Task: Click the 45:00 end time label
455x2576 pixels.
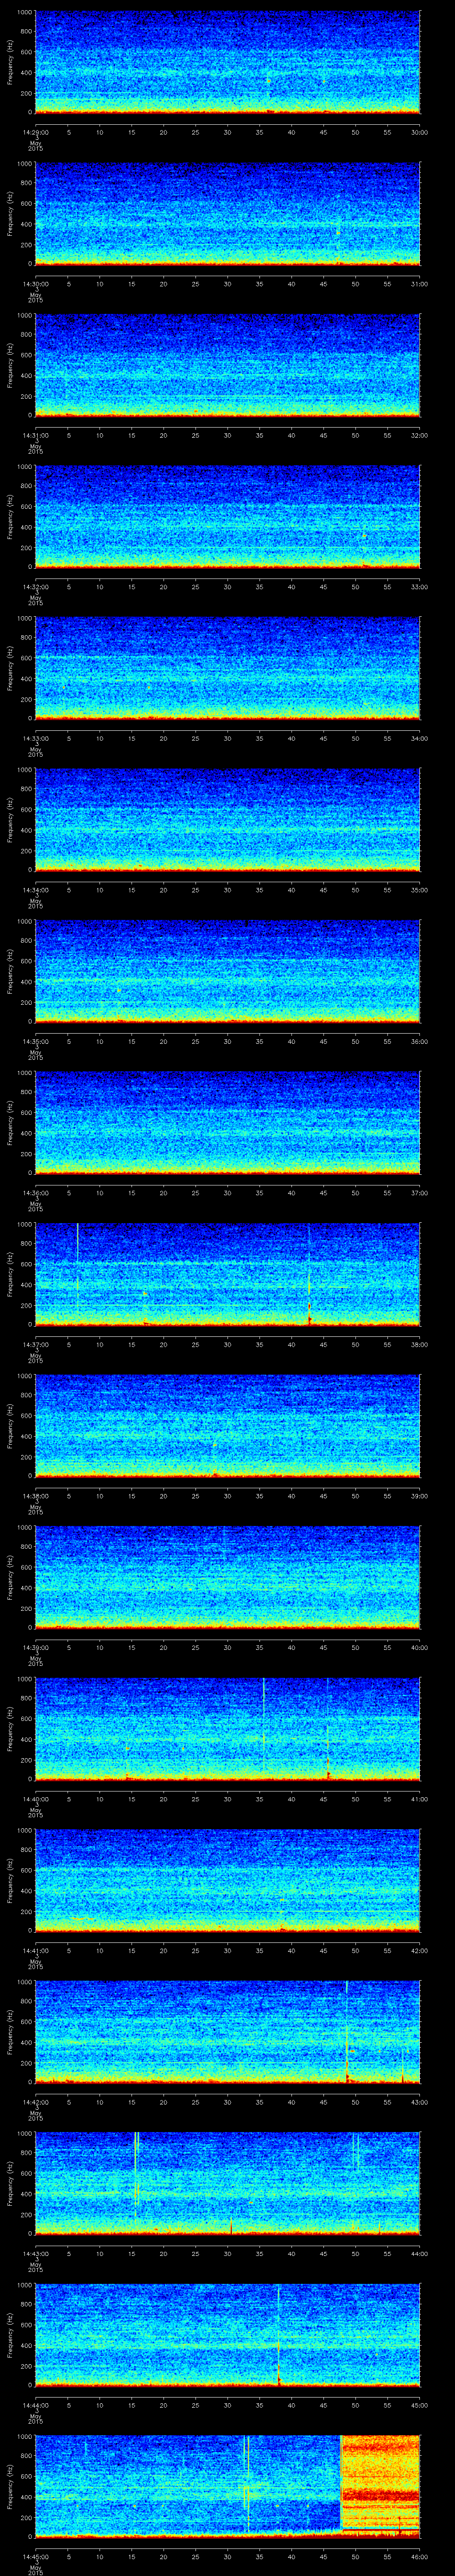Action: [420, 2405]
